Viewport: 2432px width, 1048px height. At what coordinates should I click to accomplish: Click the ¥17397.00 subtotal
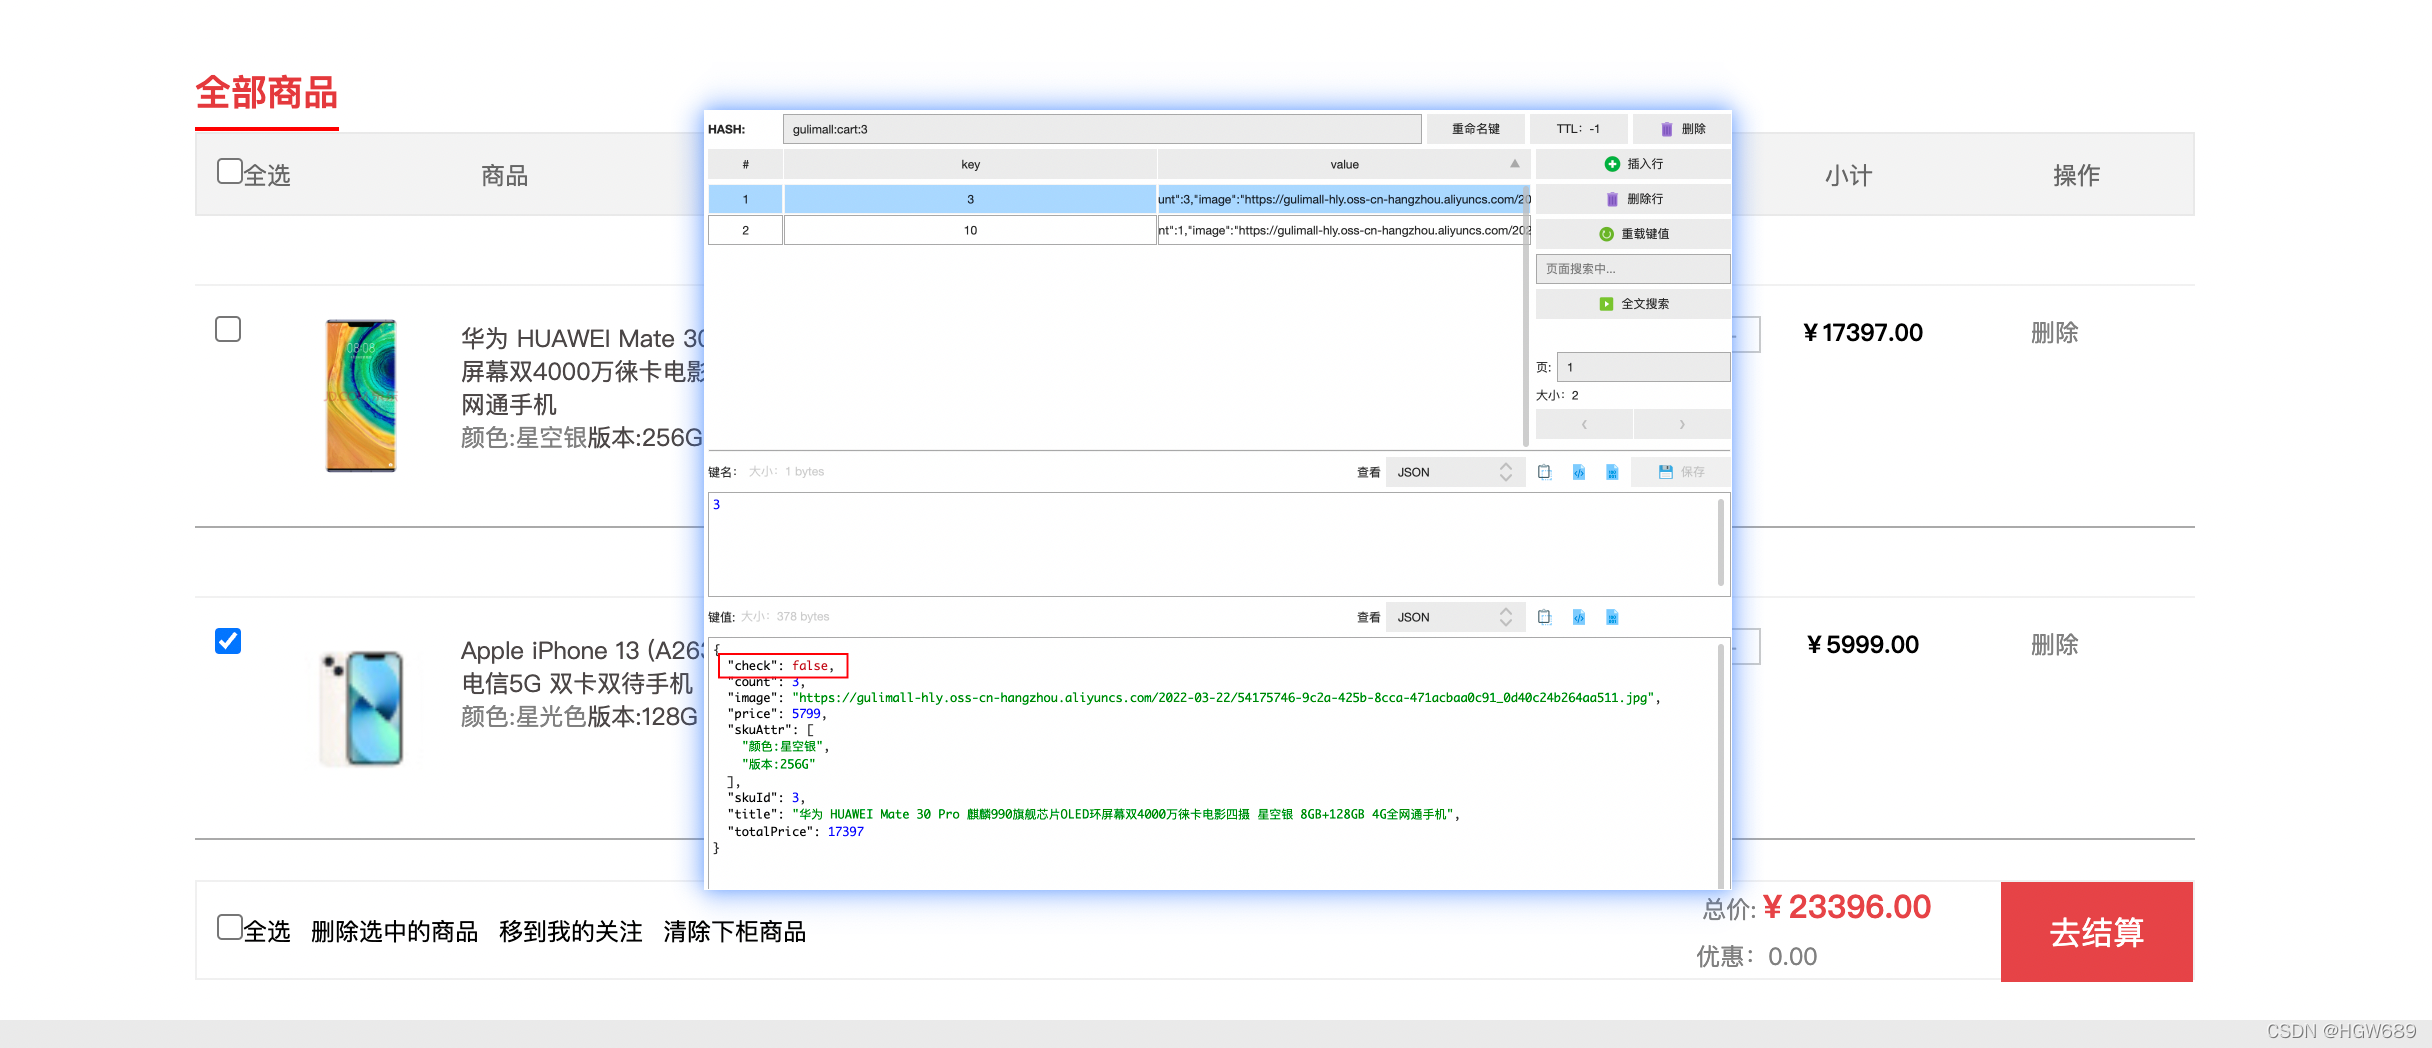1863,333
